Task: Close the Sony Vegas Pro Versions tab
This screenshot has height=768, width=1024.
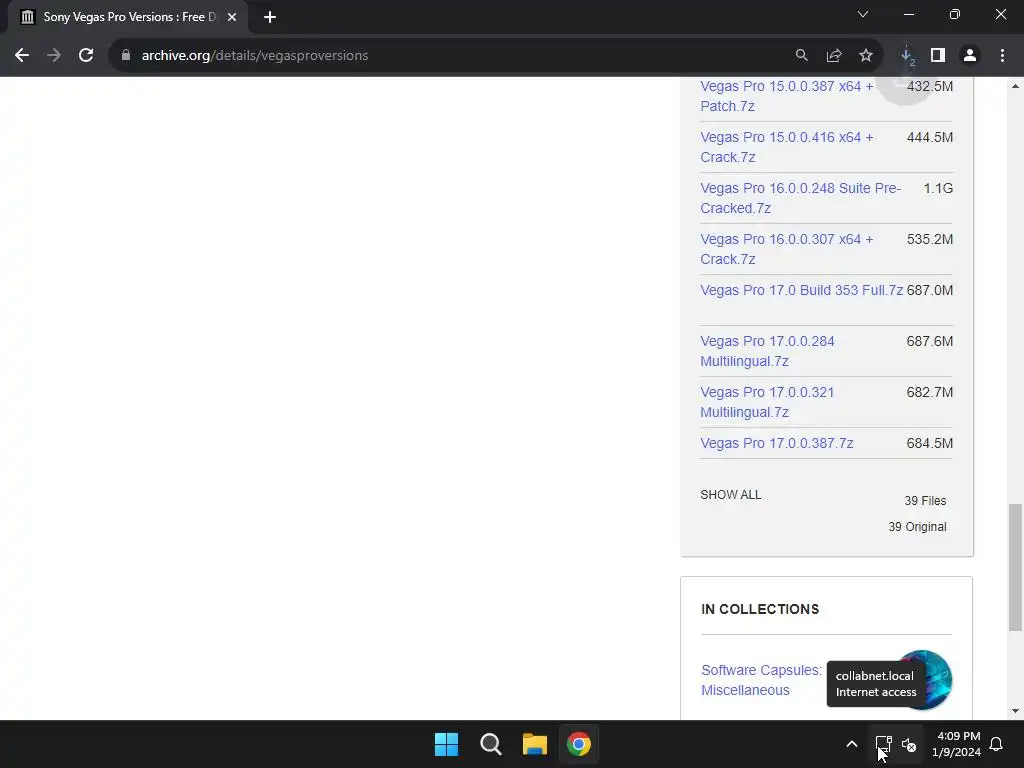Action: pos(232,17)
